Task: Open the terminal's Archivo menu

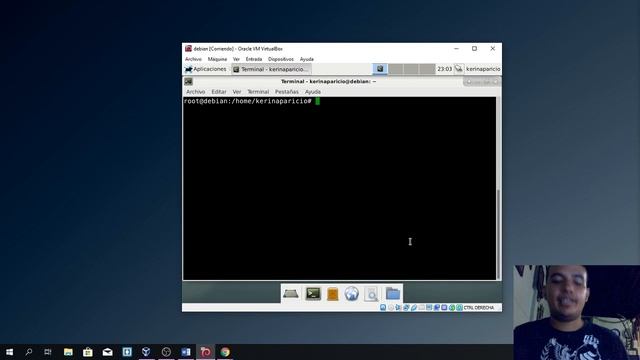Action: click(x=196, y=92)
